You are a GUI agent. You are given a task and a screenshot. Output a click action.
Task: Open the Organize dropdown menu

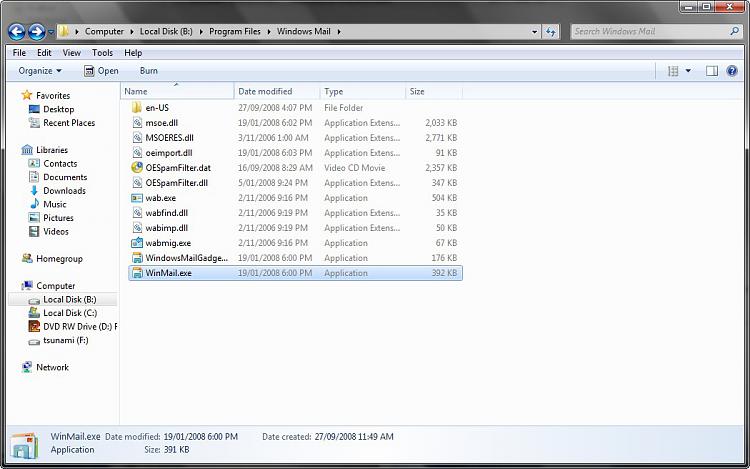[x=40, y=71]
